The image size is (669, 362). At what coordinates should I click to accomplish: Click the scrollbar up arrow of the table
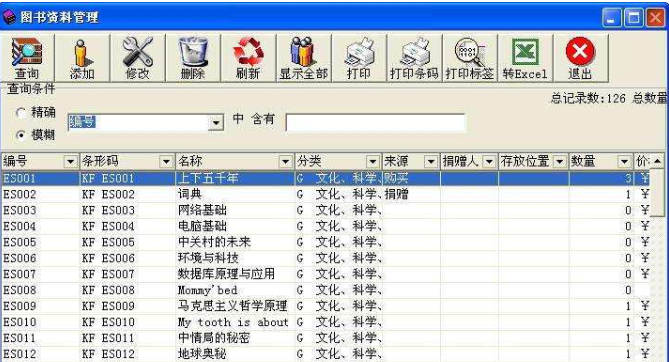(x=657, y=161)
